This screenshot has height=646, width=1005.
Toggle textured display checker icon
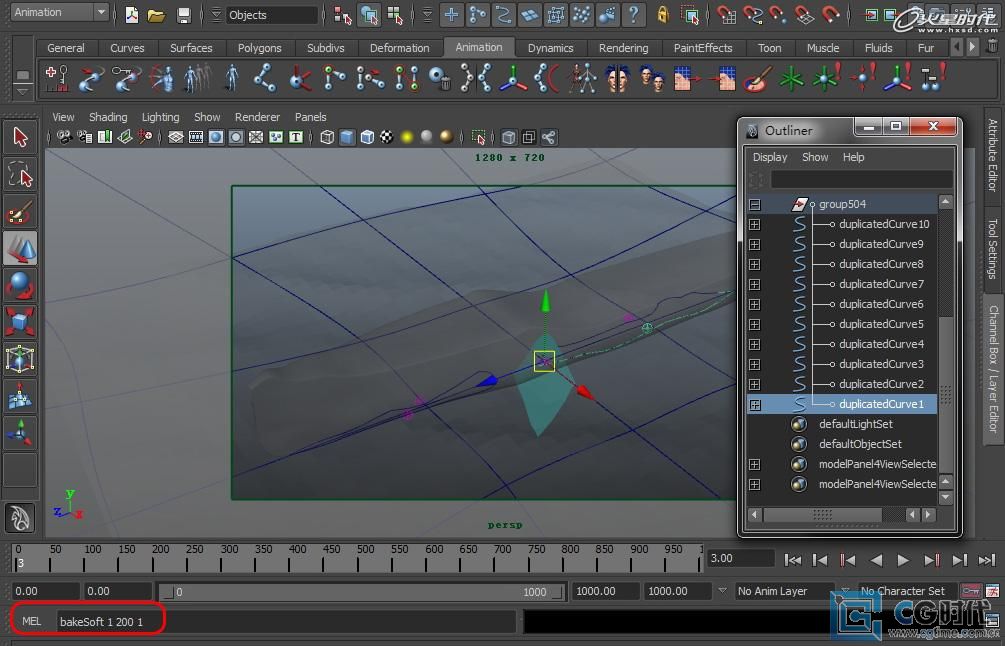(x=386, y=137)
